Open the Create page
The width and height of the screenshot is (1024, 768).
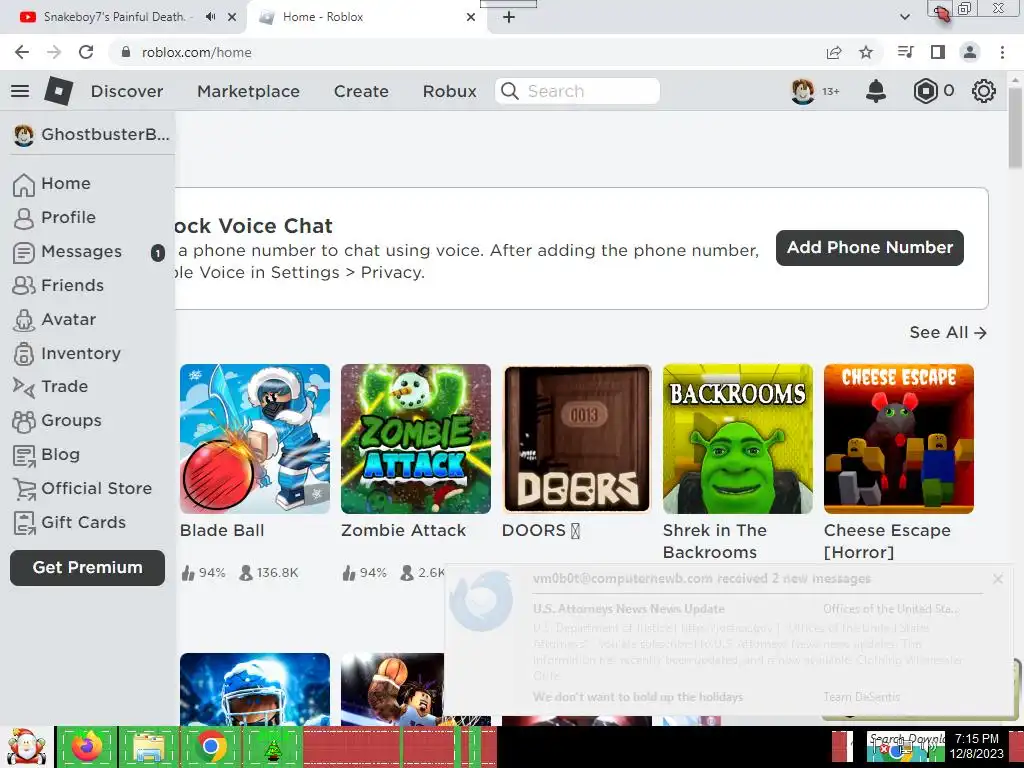click(x=361, y=91)
